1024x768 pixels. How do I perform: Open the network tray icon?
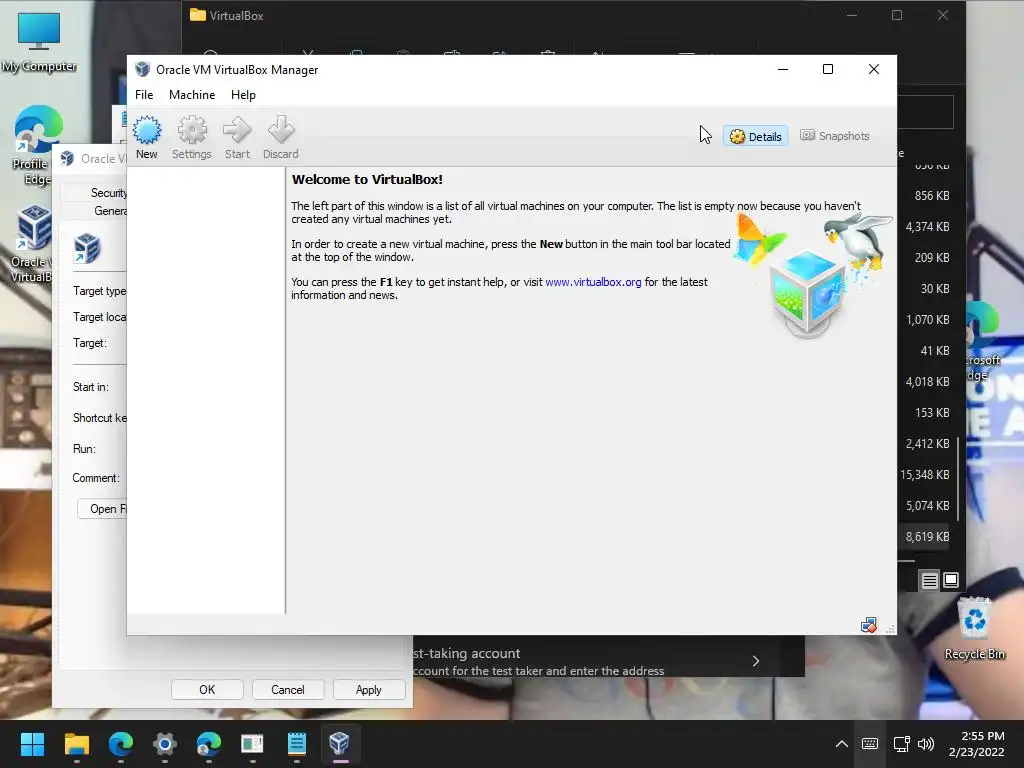902,744
